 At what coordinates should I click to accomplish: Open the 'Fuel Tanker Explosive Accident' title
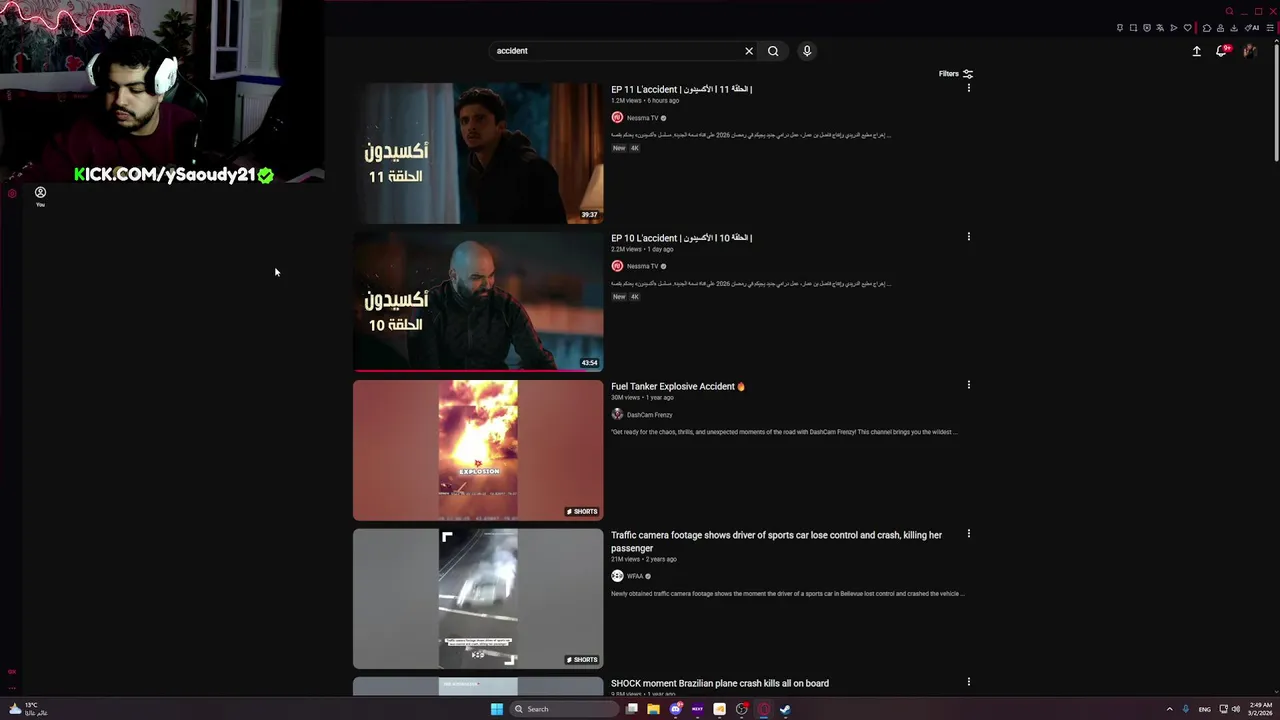[x=678, y=386]
